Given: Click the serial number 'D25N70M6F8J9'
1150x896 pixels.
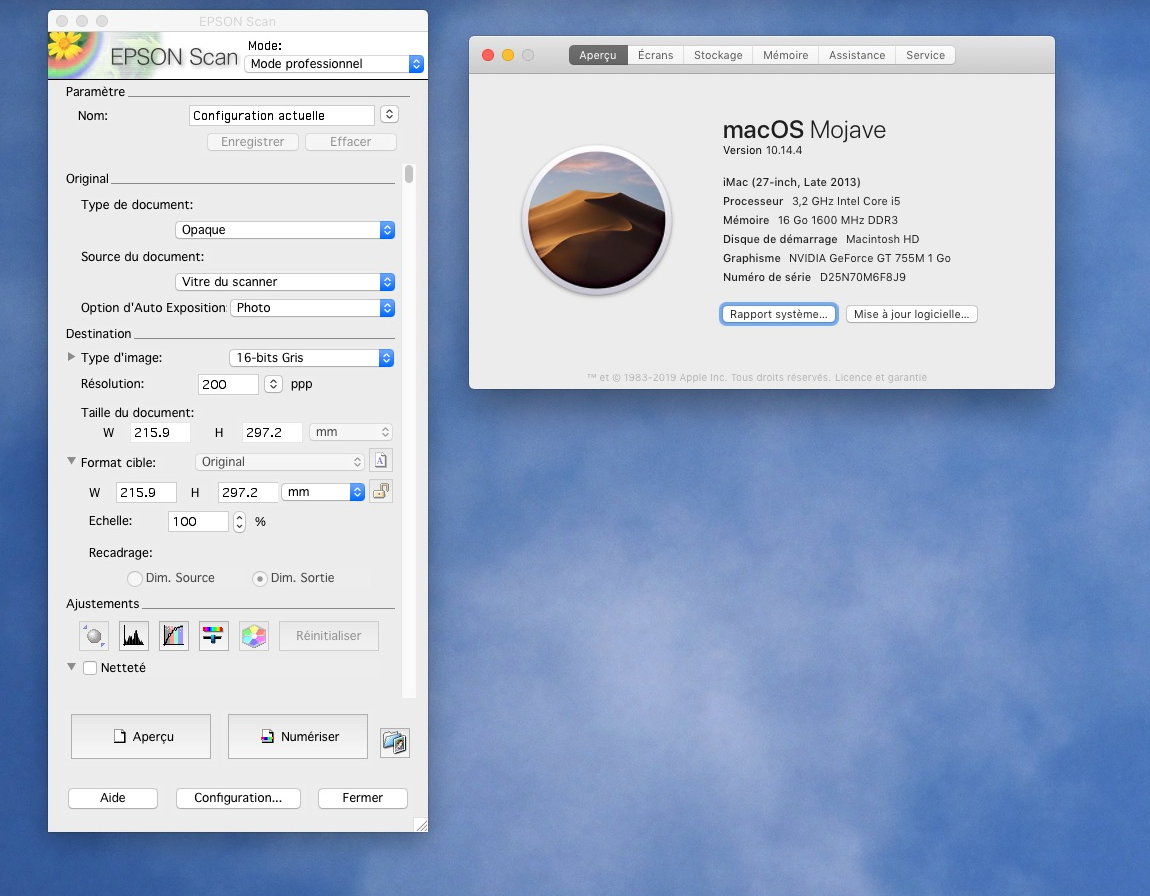Looking at the screenshot, I should [x=862, y=277].
